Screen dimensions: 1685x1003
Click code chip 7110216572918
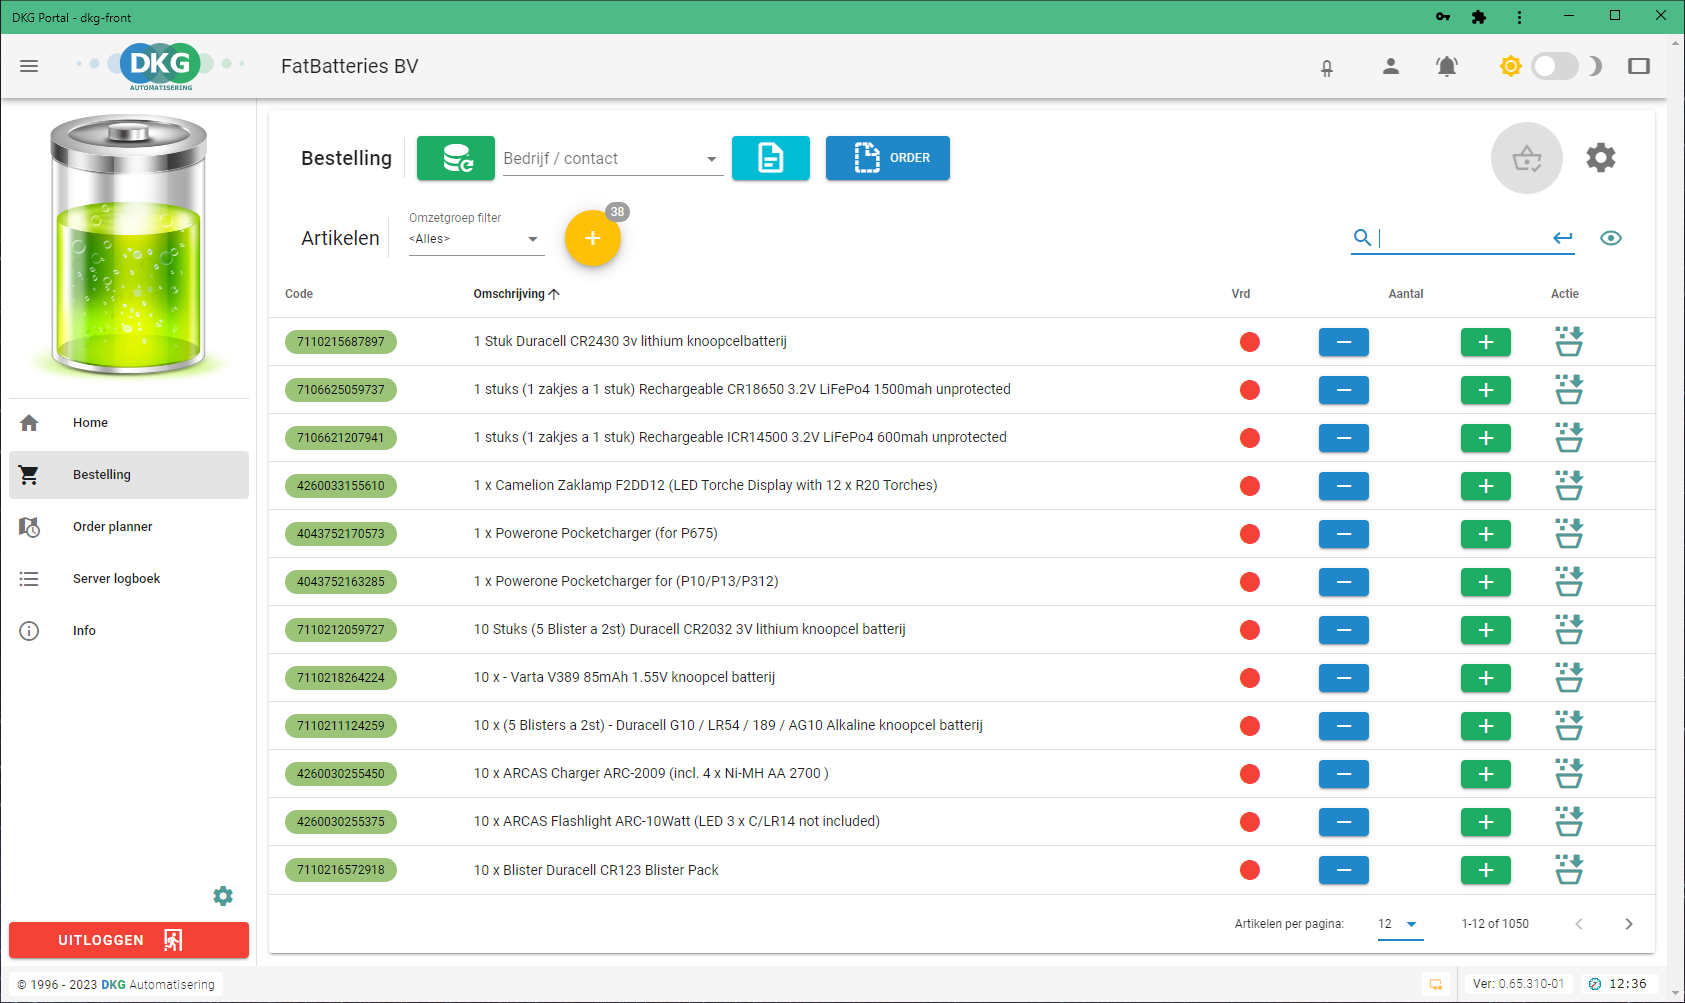341,870
